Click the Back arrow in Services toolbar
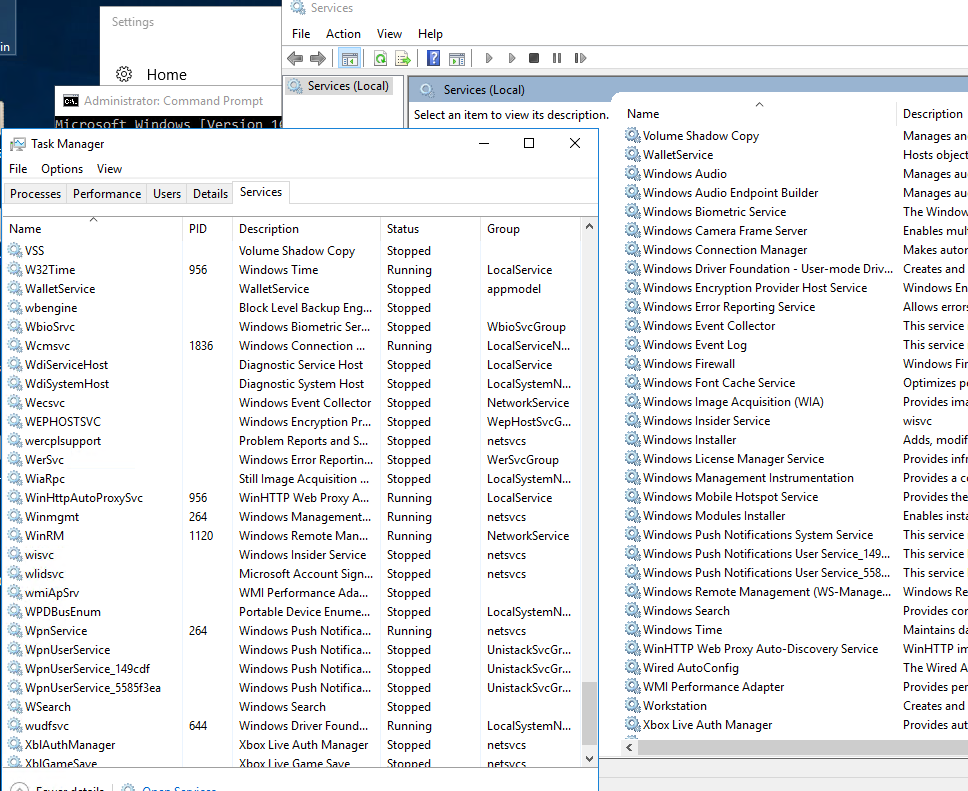 click(296, 59)
